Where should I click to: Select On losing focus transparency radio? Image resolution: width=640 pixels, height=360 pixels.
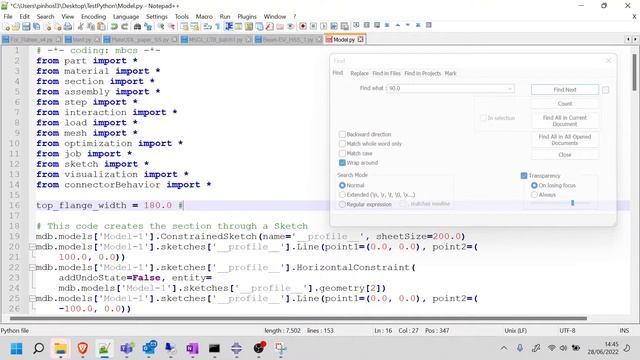534,185
